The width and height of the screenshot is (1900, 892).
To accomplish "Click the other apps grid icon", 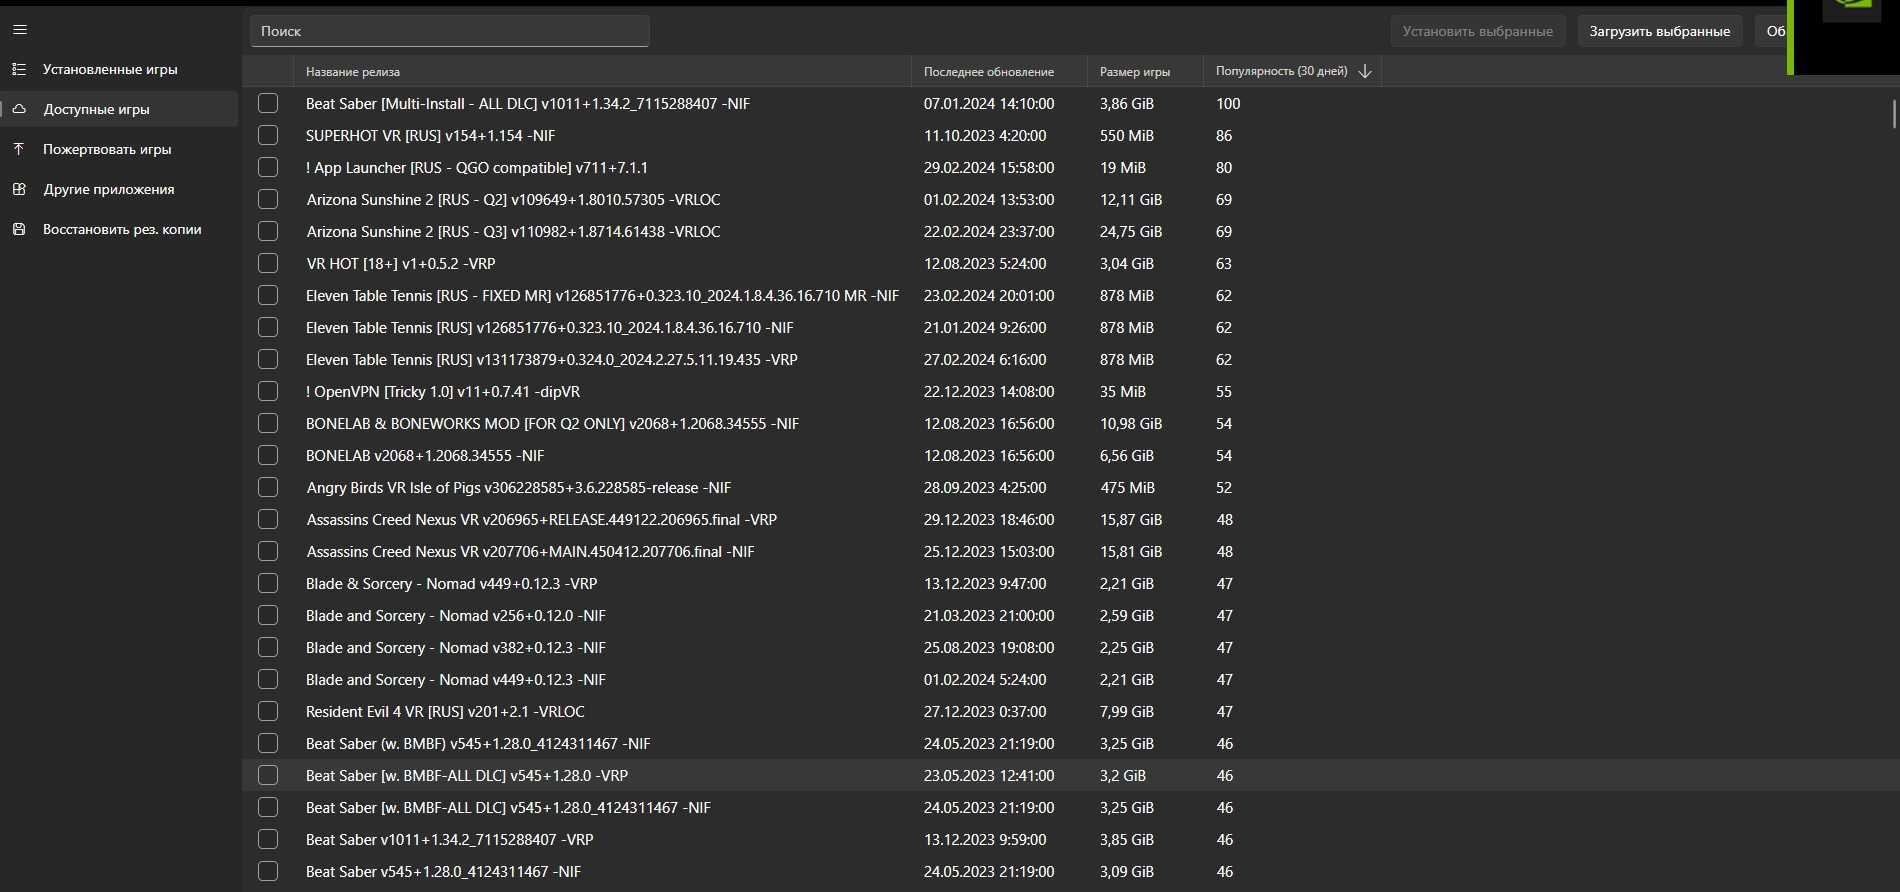I will [19, 189].
